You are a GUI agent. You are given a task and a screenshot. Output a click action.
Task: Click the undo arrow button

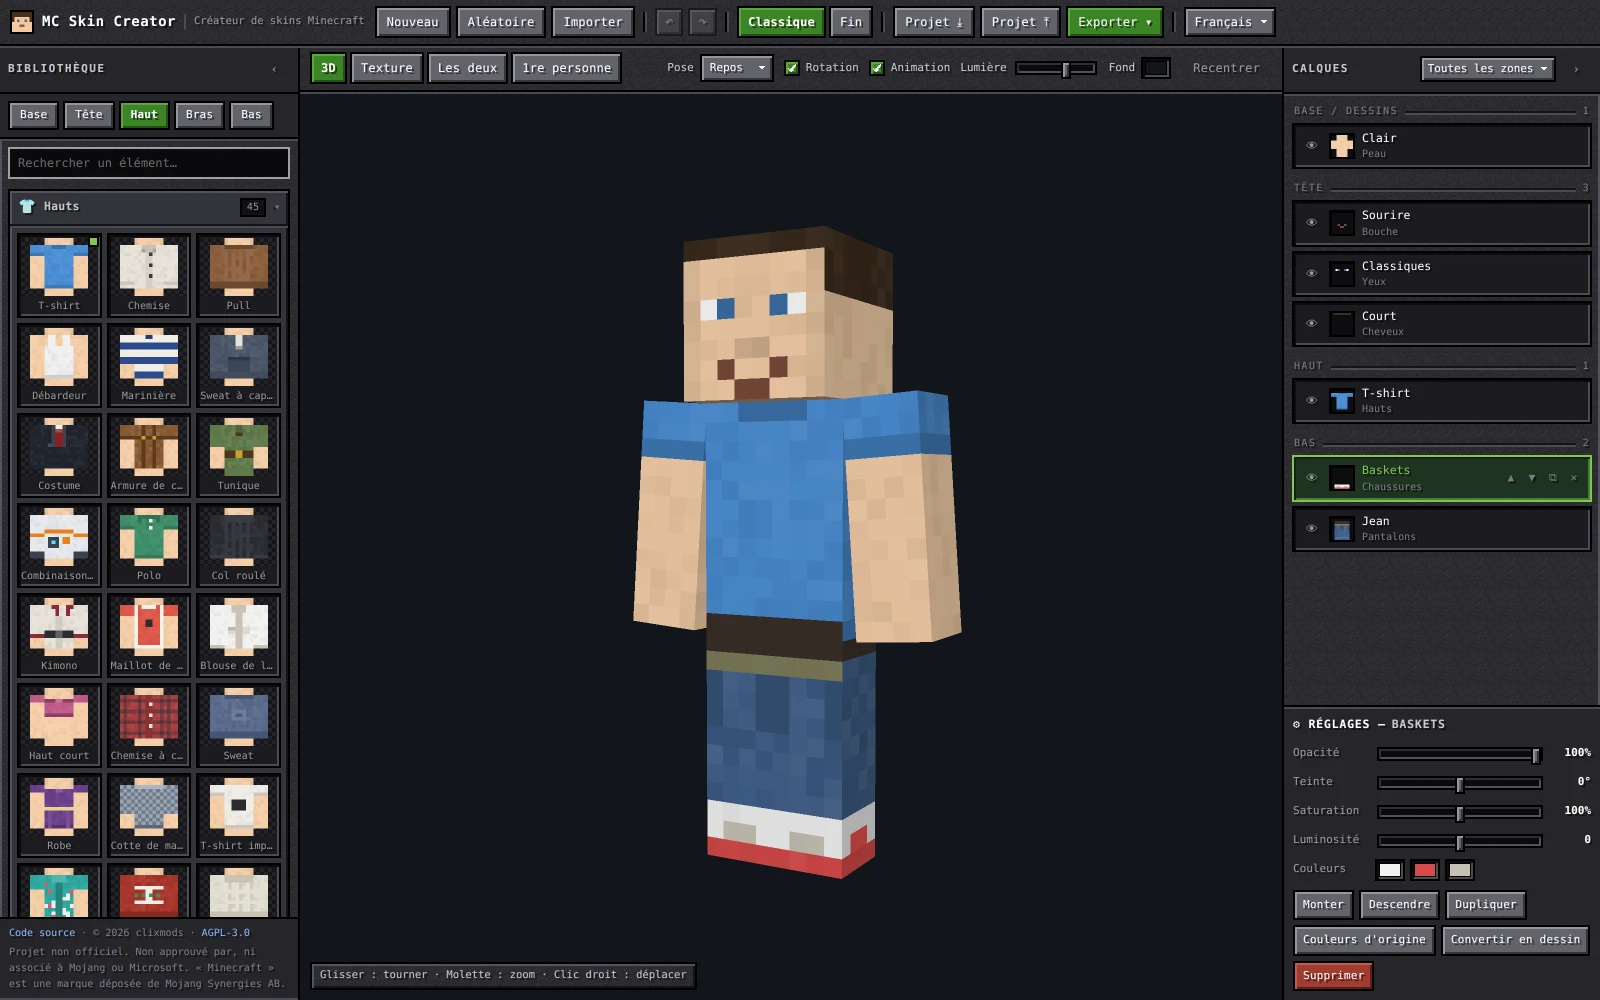click(x=669, y=22)
